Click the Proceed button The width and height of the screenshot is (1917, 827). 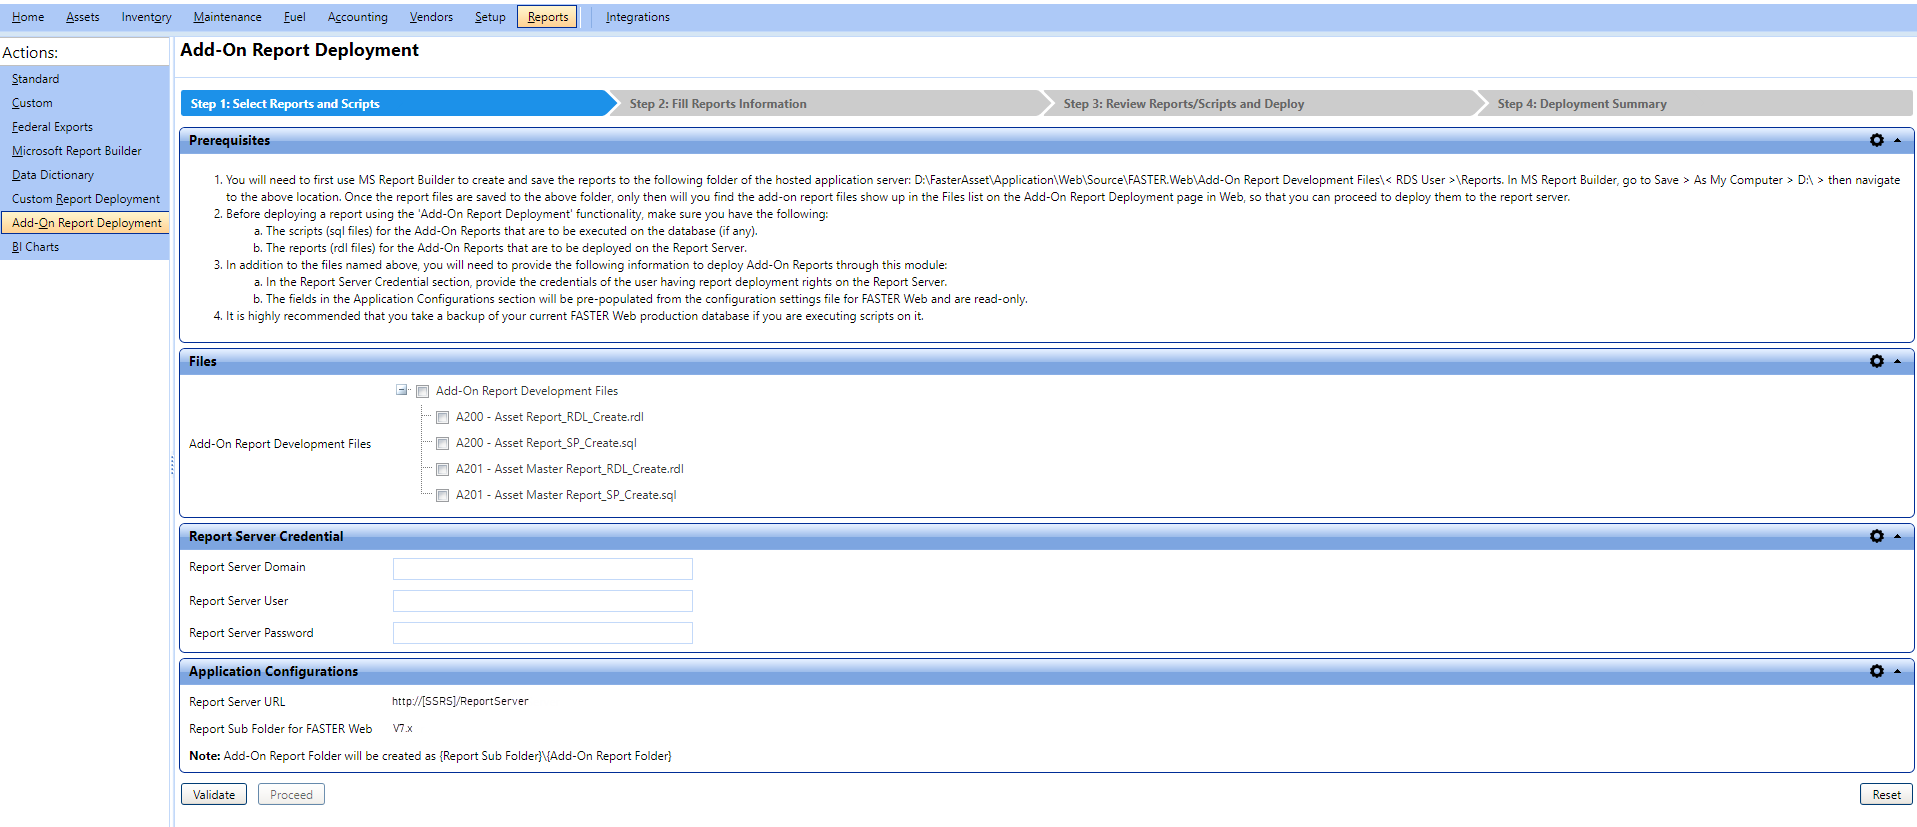click(x=291, y=795)
